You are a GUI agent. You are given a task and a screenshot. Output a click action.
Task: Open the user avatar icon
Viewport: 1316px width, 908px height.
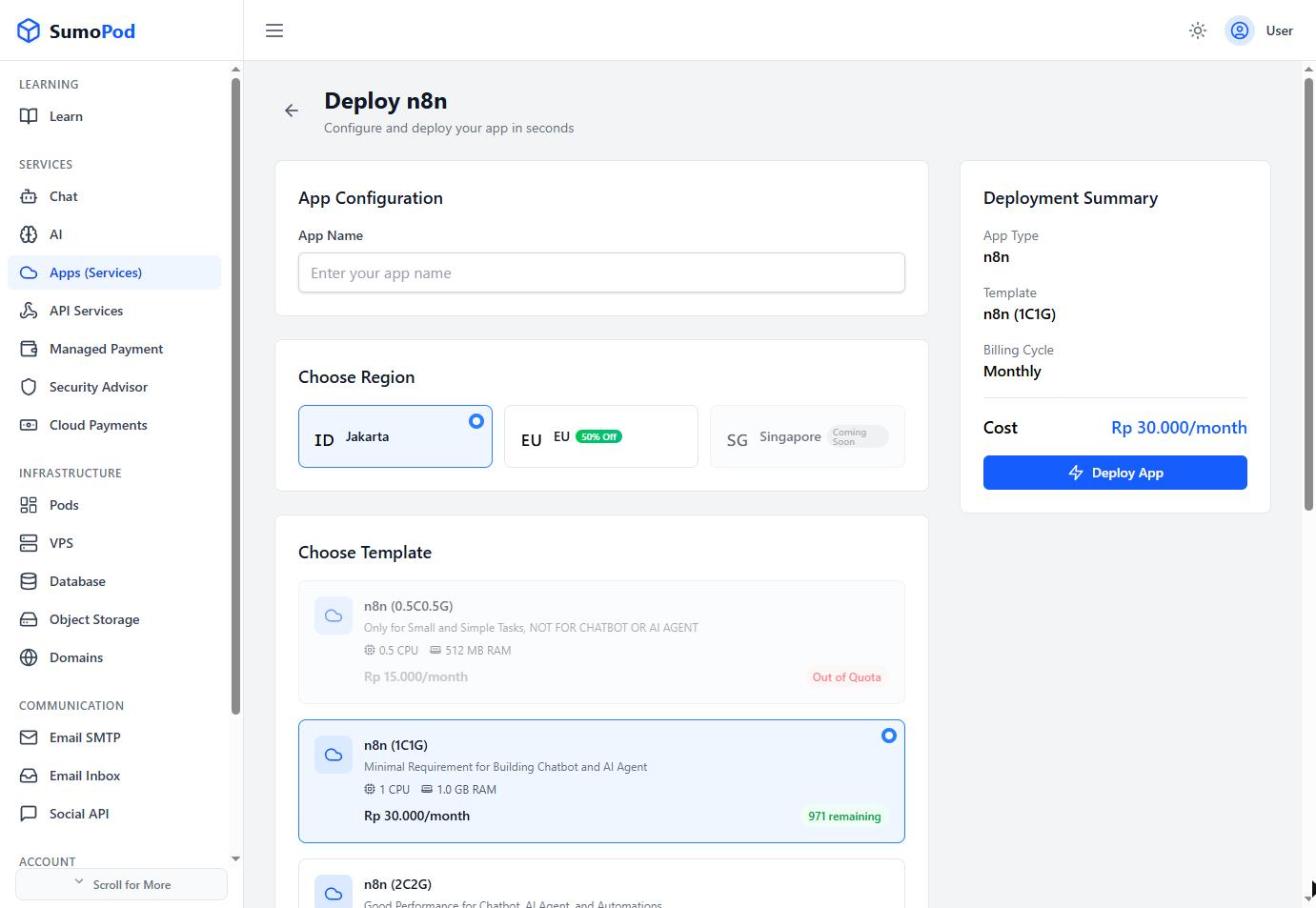coord(1240,31)
